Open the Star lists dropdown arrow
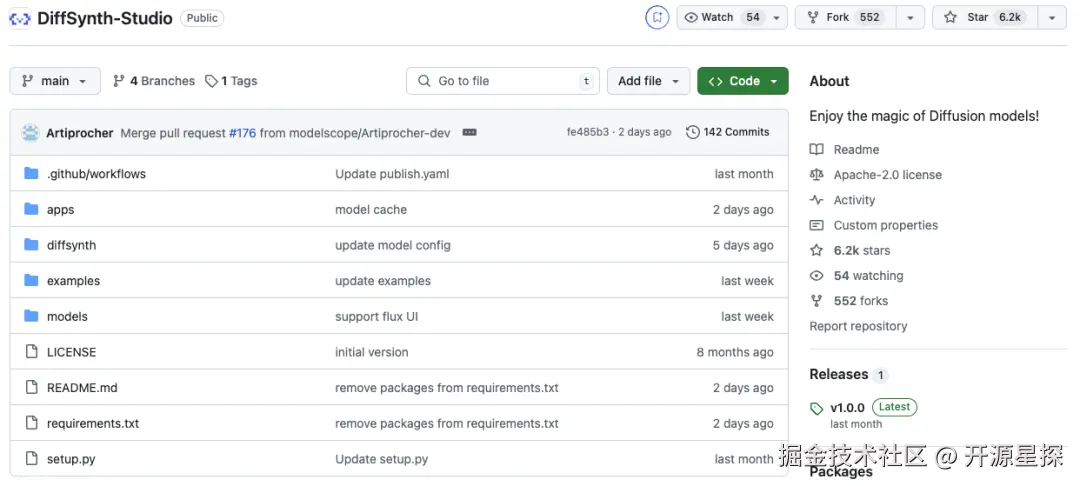This screenshot has height=486, width=1080. point(1052,18)
